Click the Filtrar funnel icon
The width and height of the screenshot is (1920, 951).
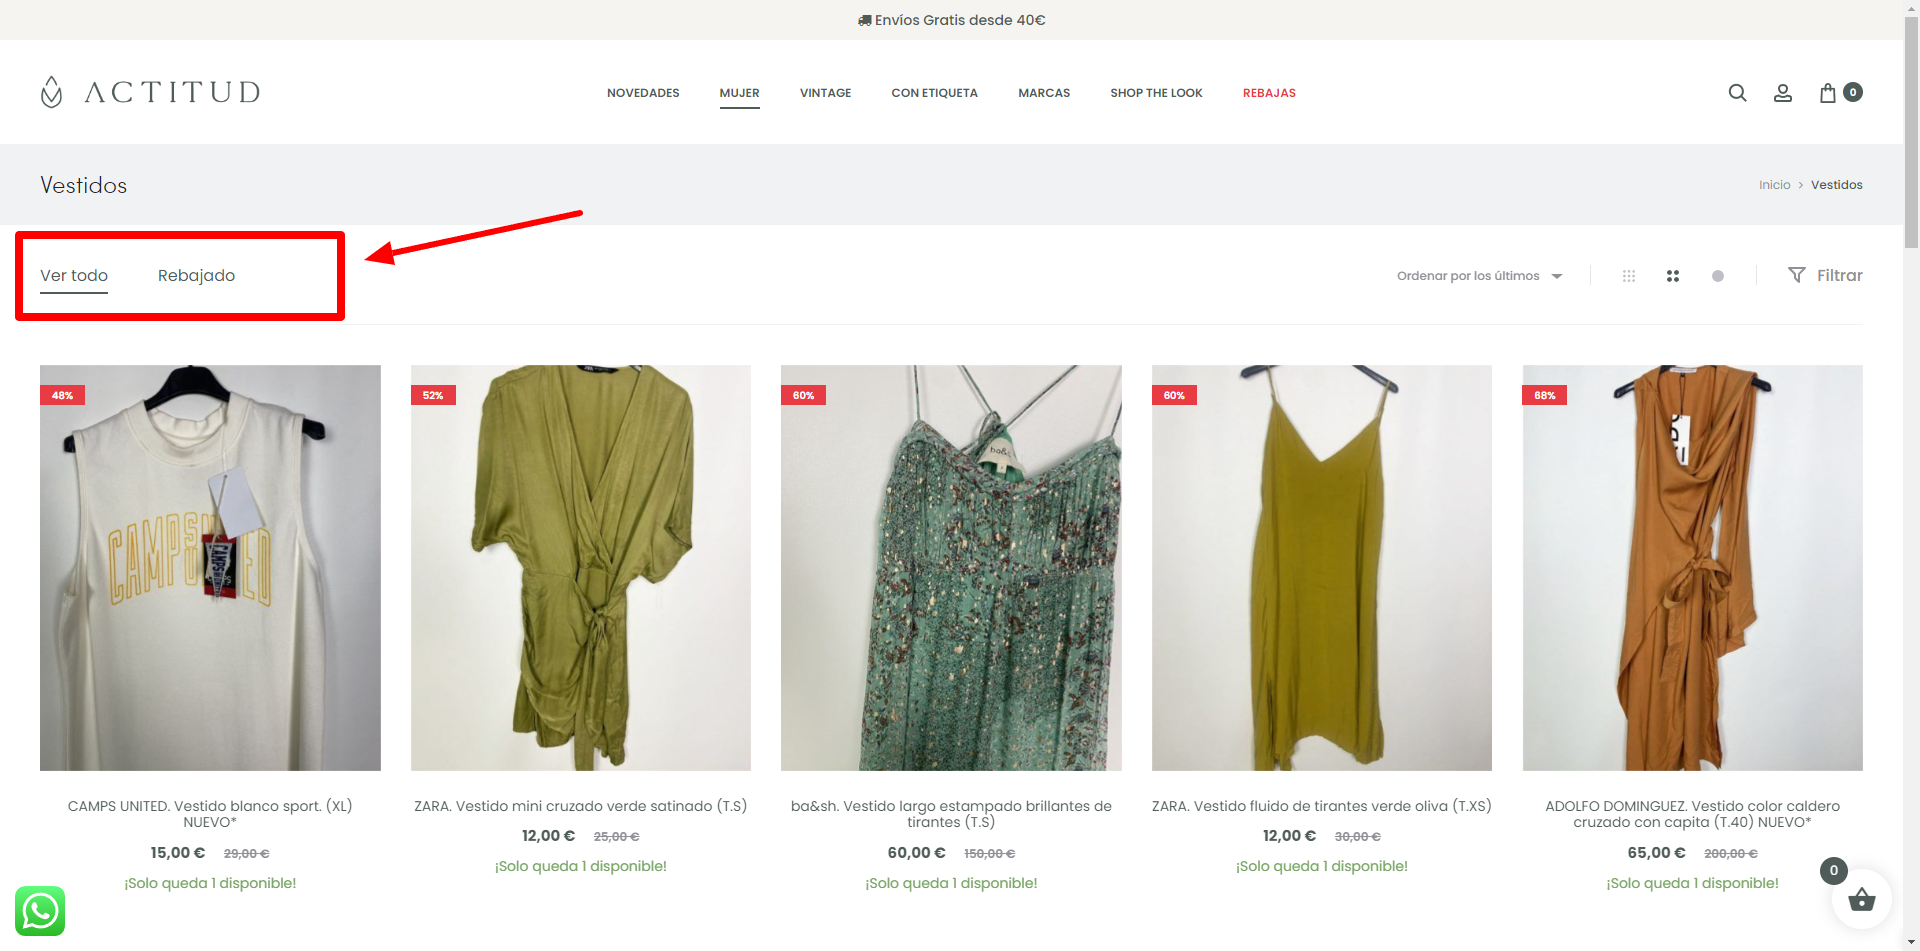coord(1797,275)
